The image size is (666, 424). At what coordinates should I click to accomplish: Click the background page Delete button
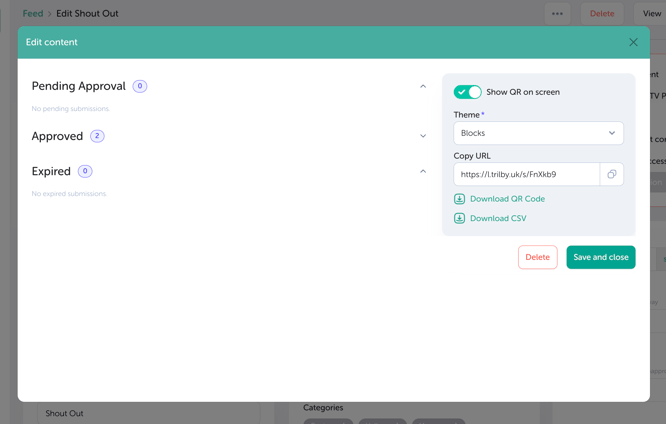pyautogui.click(x=602, y=14)
